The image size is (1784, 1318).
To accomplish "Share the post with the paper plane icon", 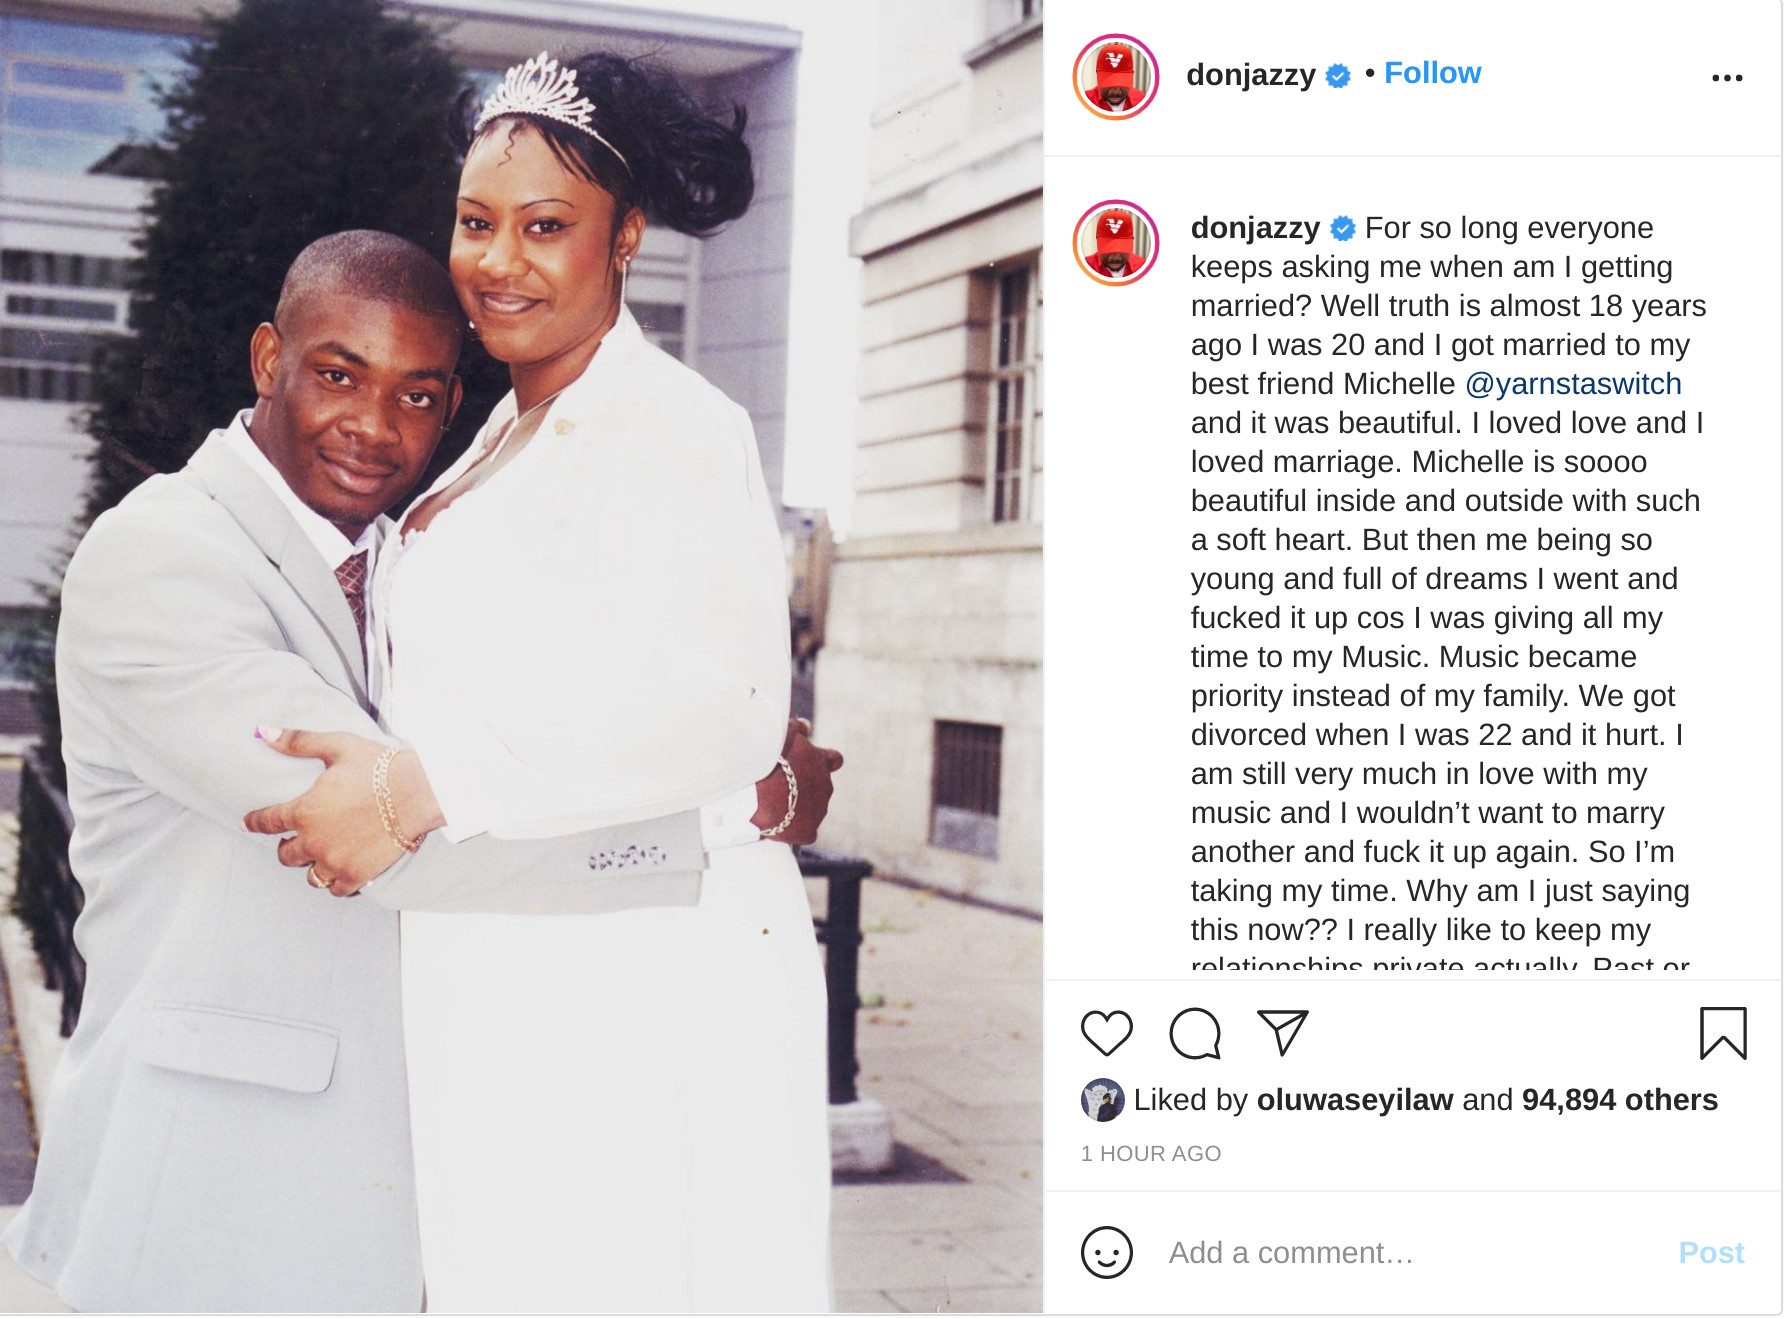I will 1283,1033.
